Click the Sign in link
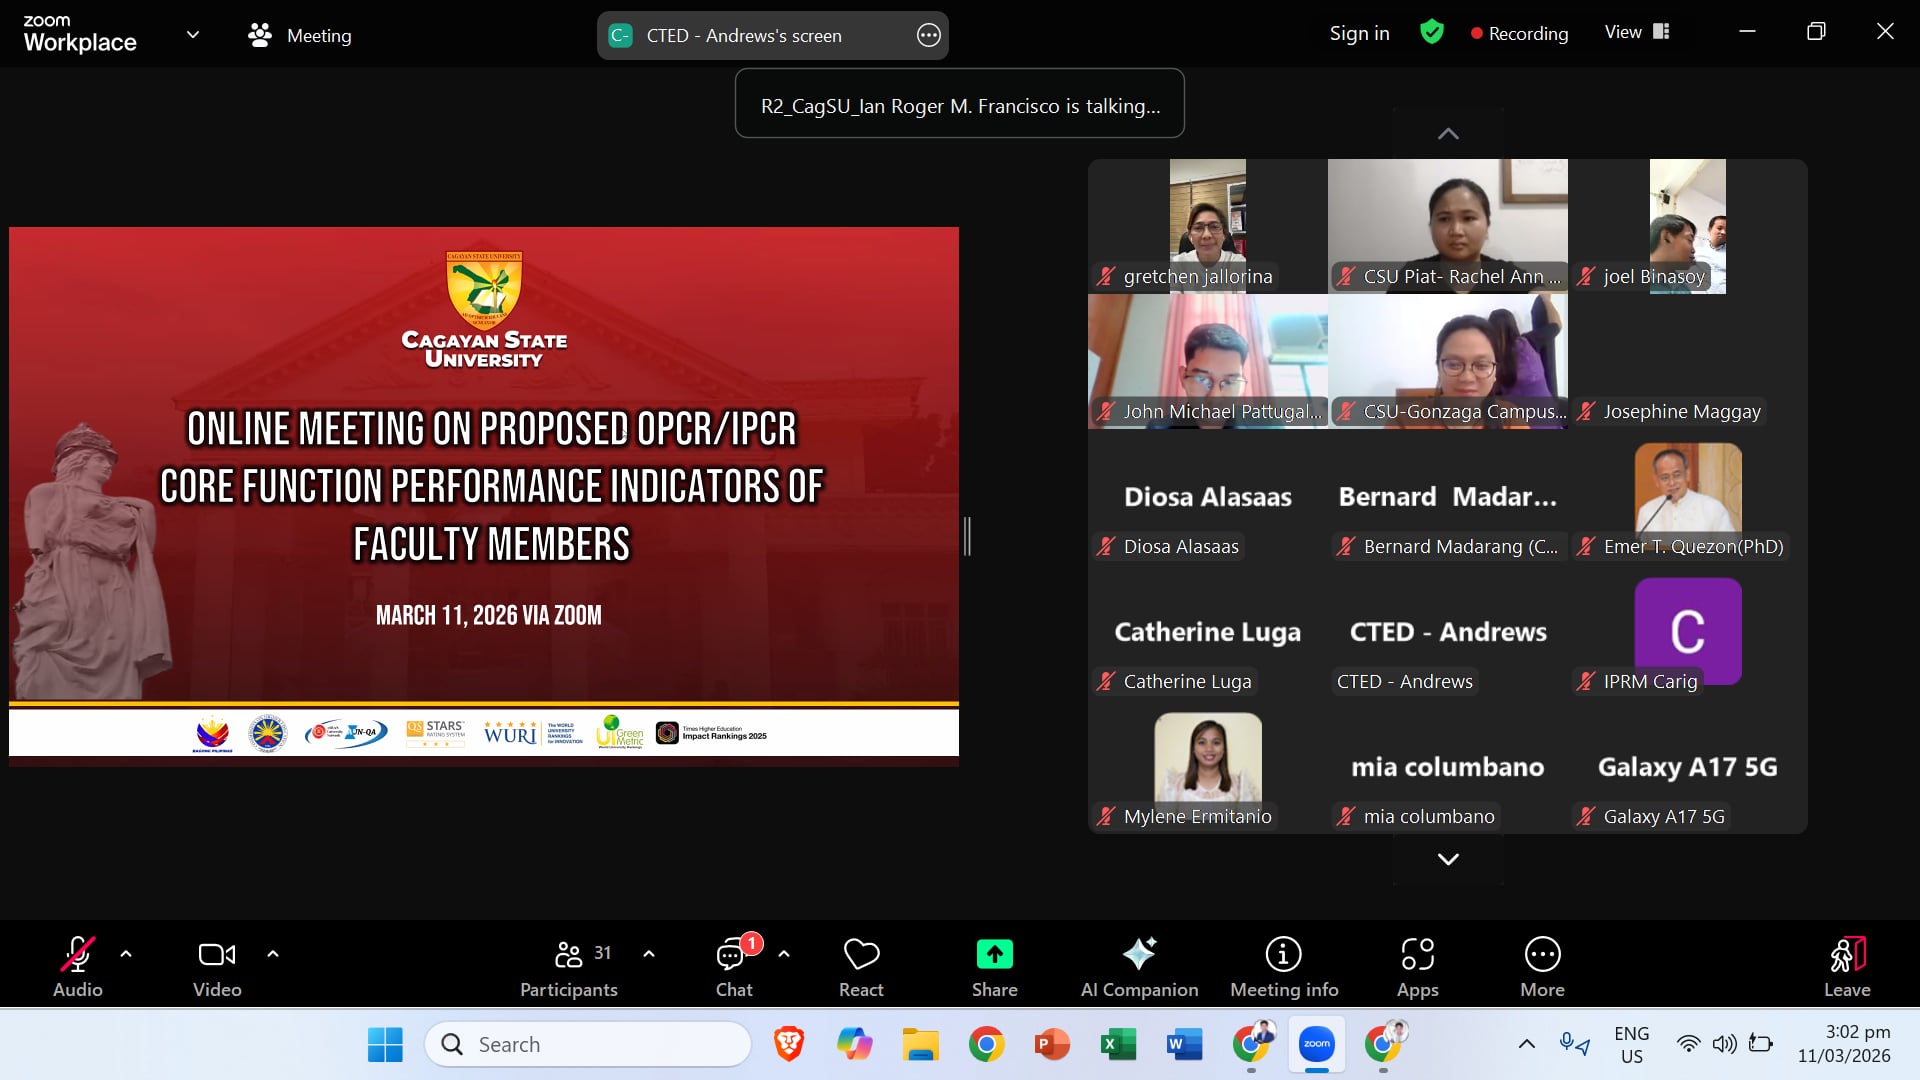 pos(1359,33)
